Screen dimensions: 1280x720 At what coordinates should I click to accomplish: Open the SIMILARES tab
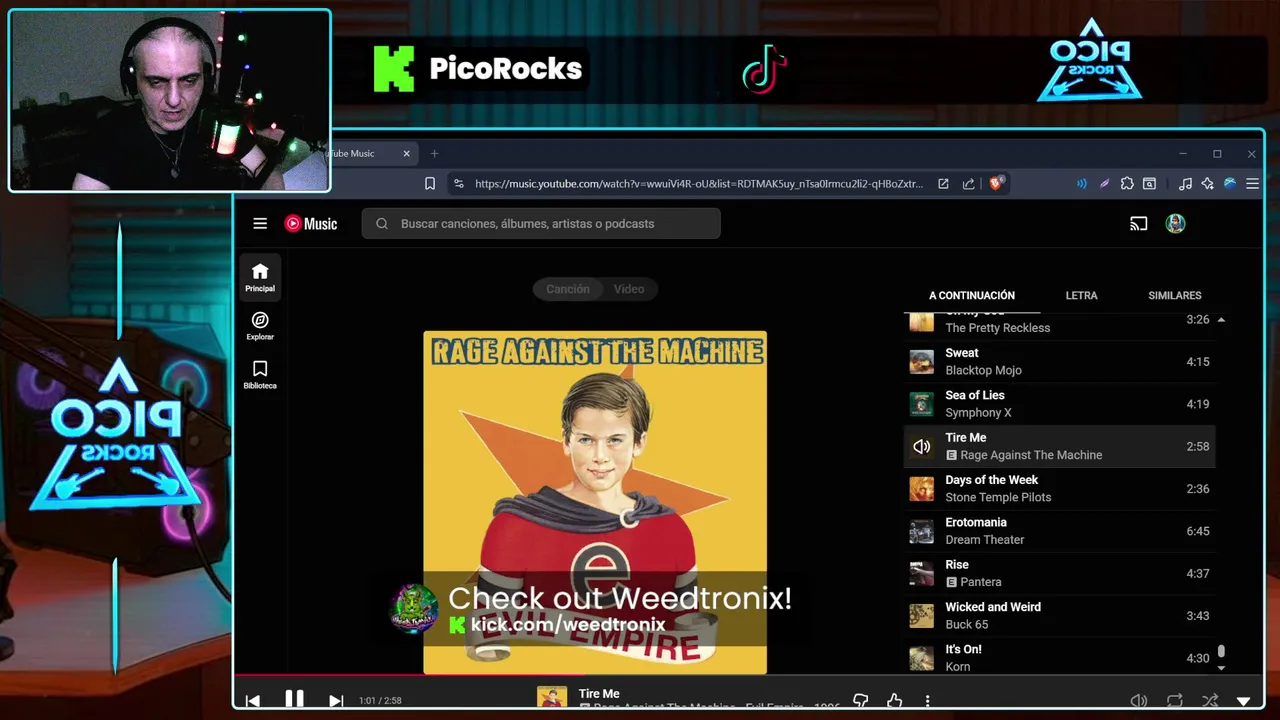1175,296
